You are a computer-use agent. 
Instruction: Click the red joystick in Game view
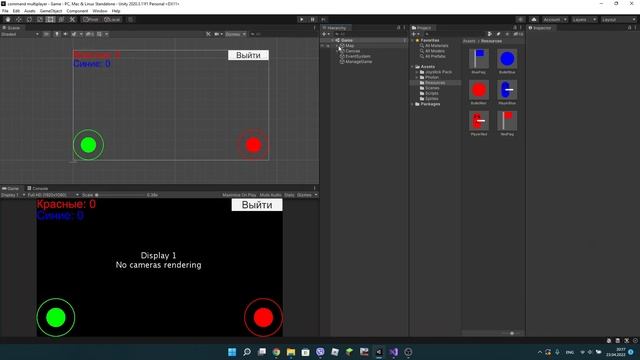coord(263,318)
